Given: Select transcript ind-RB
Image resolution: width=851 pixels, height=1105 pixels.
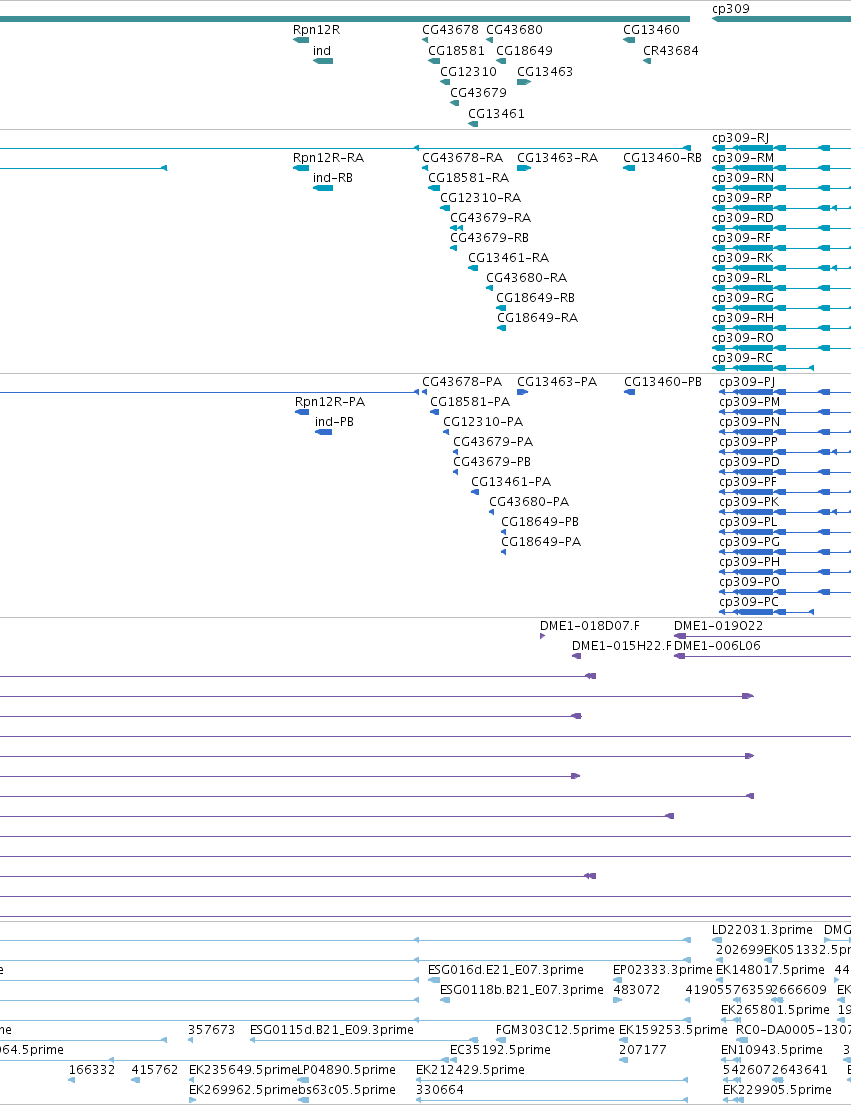Looking at the screenshot, I should pyautogui.click(x=323, y=188).
